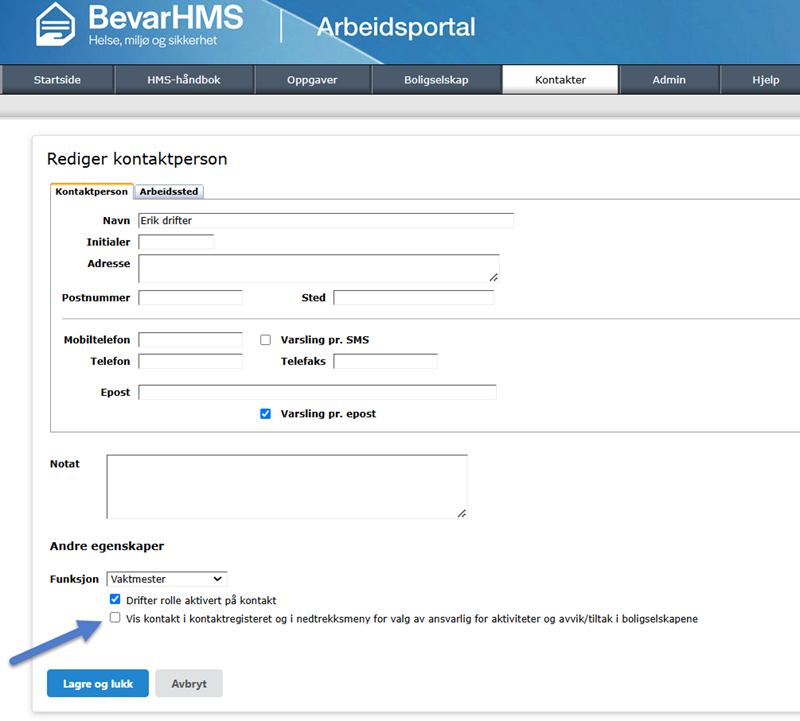
Task: Click the Mobiltelefon input field
Action: (x=190, y=340)
